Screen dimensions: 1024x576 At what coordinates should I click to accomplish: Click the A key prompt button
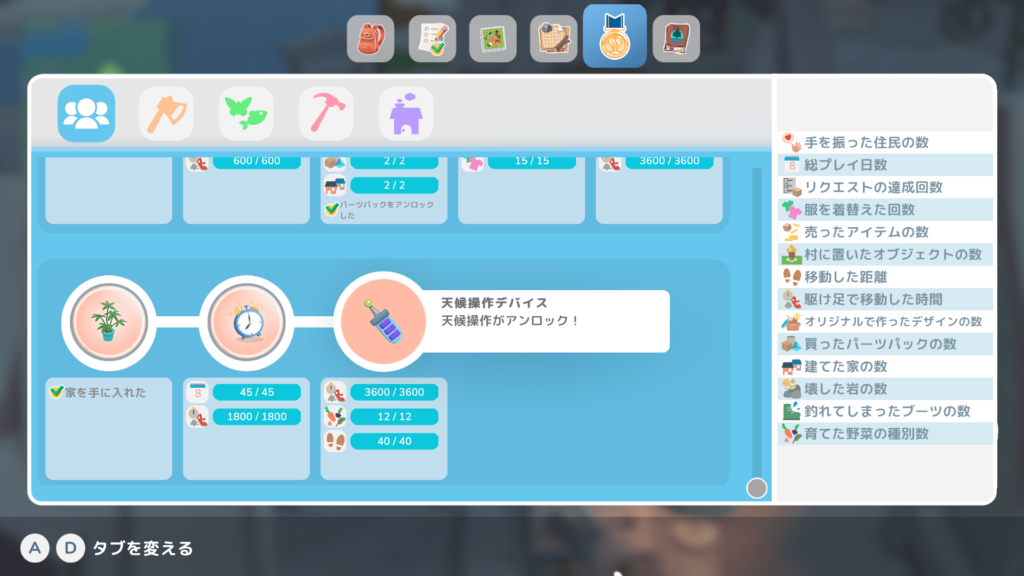coord(35,548)
